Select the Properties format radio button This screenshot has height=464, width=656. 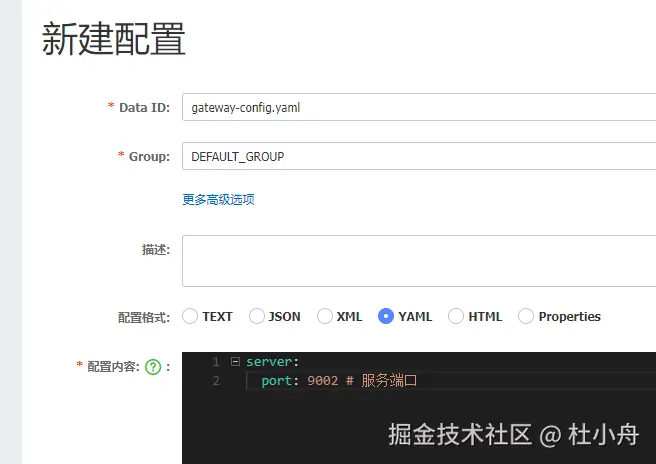(x=526, y=316)
